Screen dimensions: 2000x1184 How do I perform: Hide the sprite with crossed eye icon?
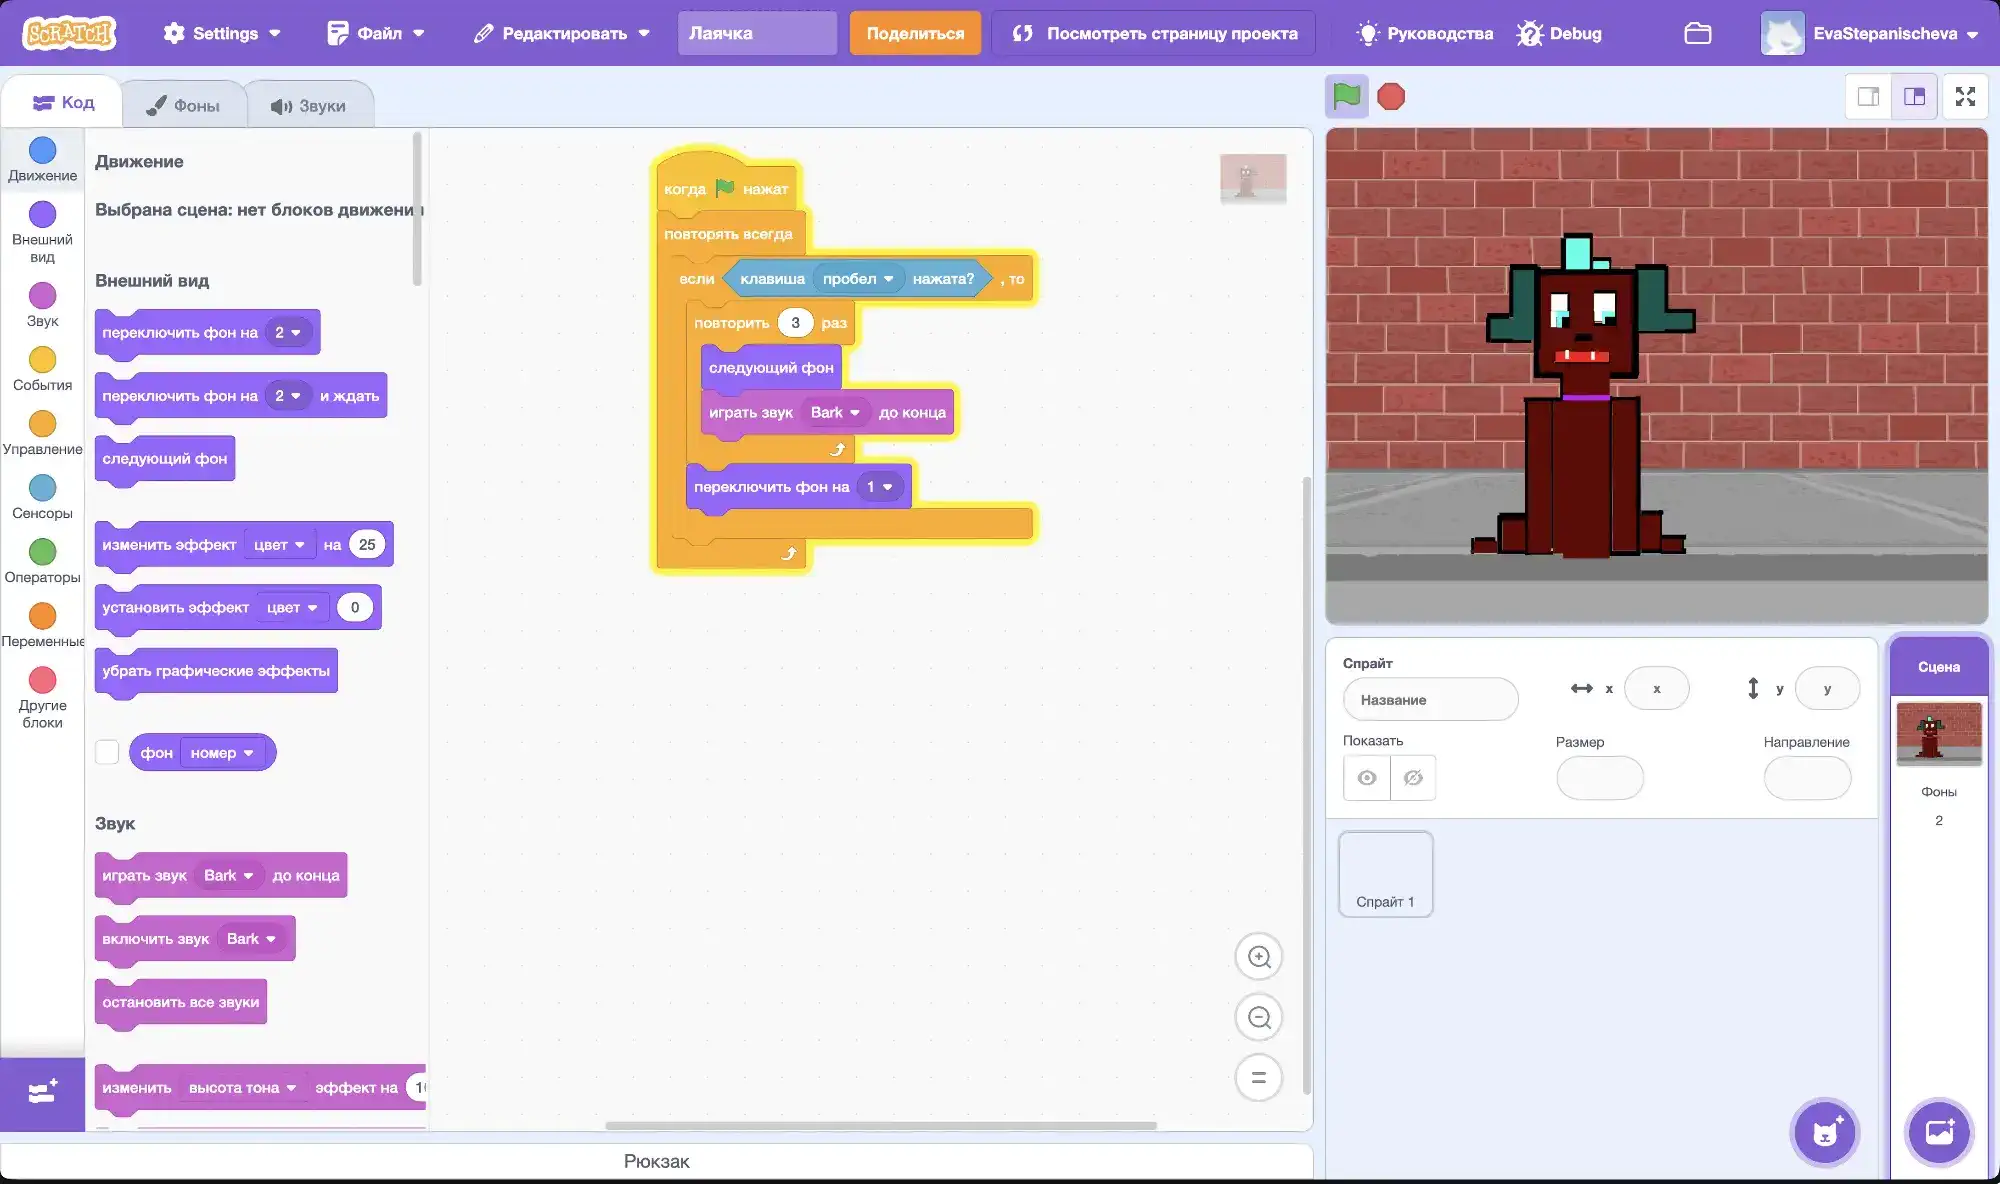[1413, 778]
